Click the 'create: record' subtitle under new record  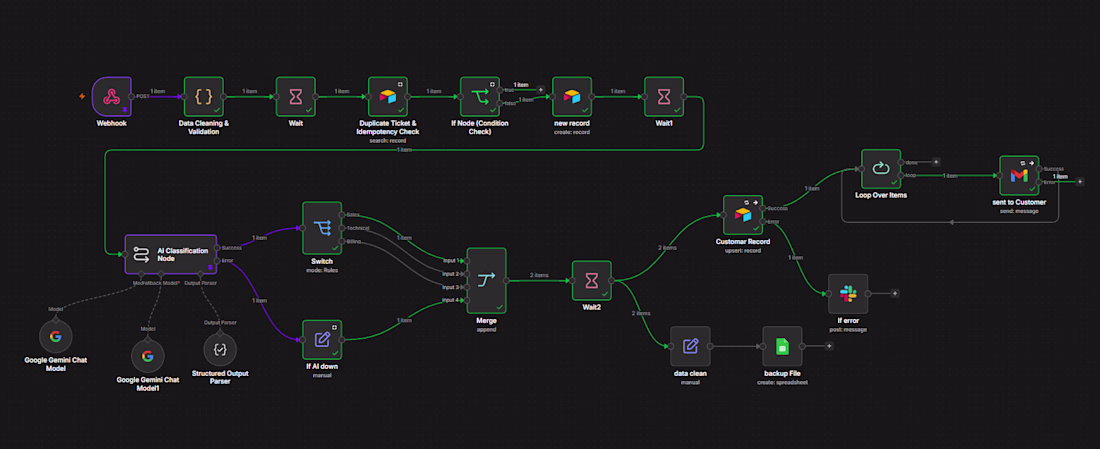pos(572,134)
